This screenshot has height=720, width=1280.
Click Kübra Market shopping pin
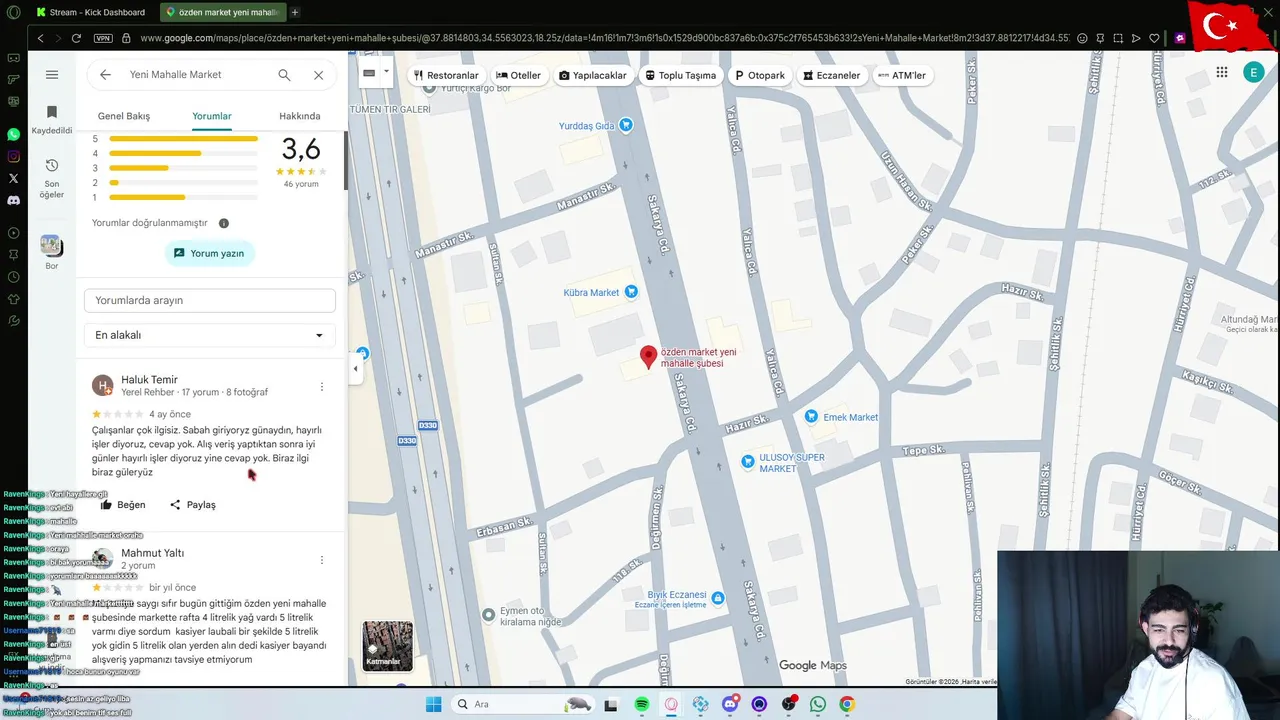pyautogui.click(x=631, y=292)
